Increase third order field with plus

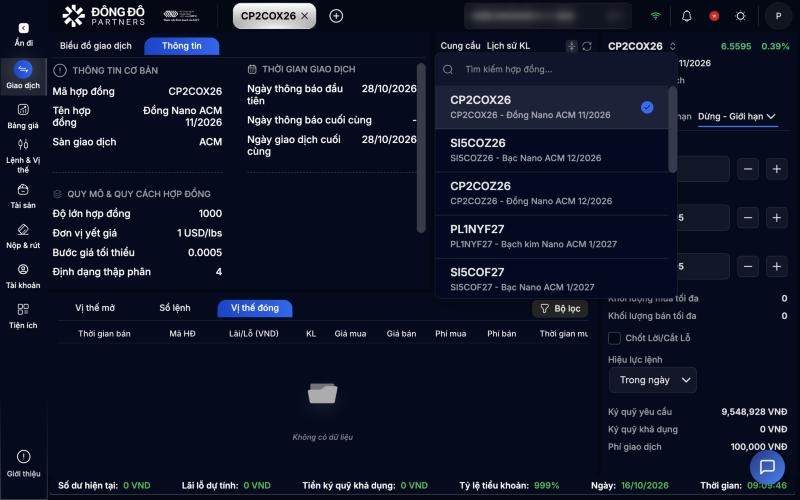coord(777,267)
